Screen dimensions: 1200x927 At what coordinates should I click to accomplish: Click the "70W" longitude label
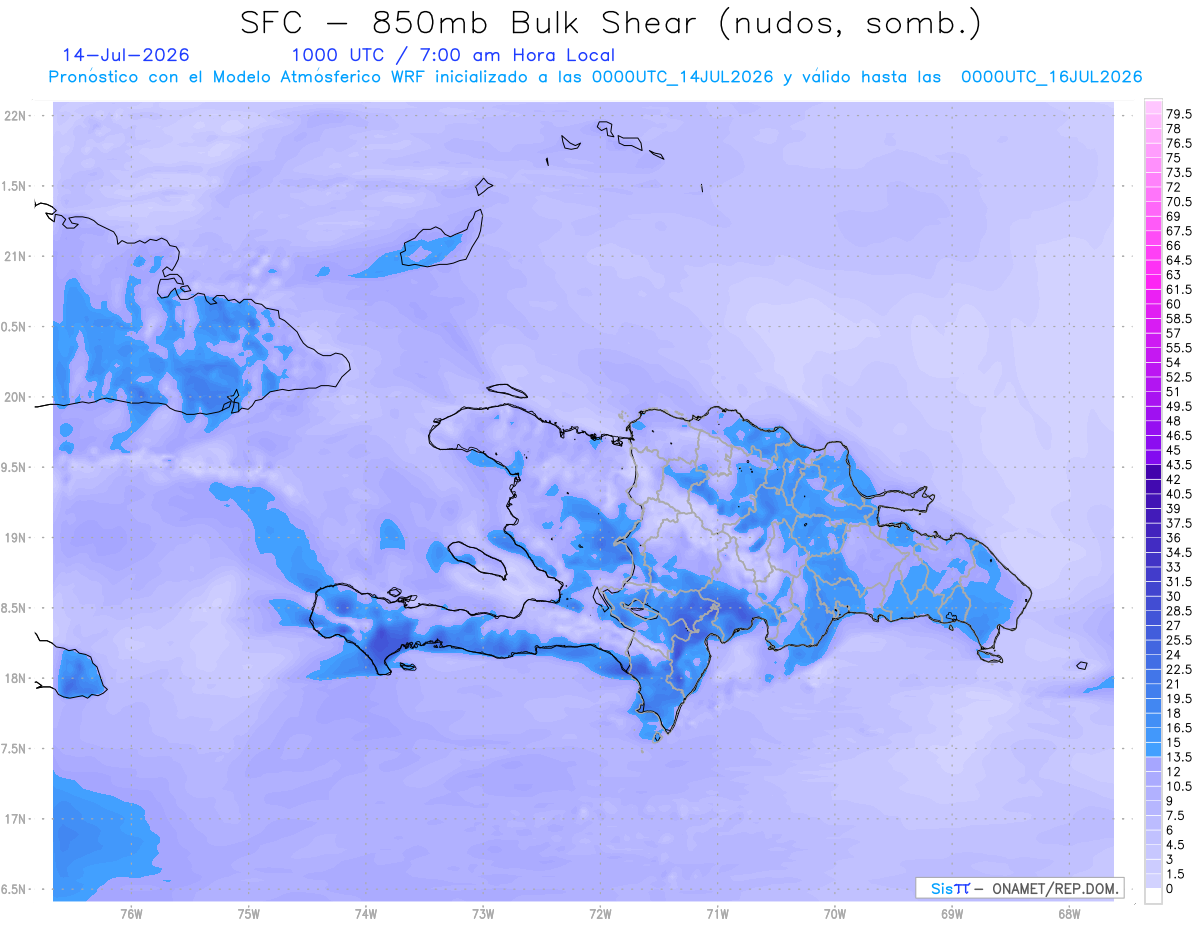(835, 914)
